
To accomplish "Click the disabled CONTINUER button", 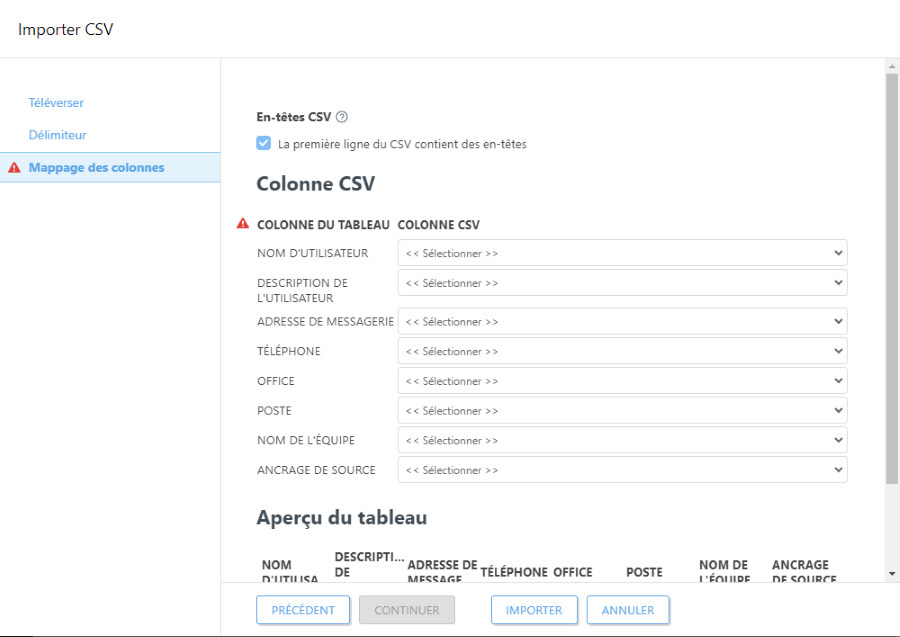I will point(406,609).
